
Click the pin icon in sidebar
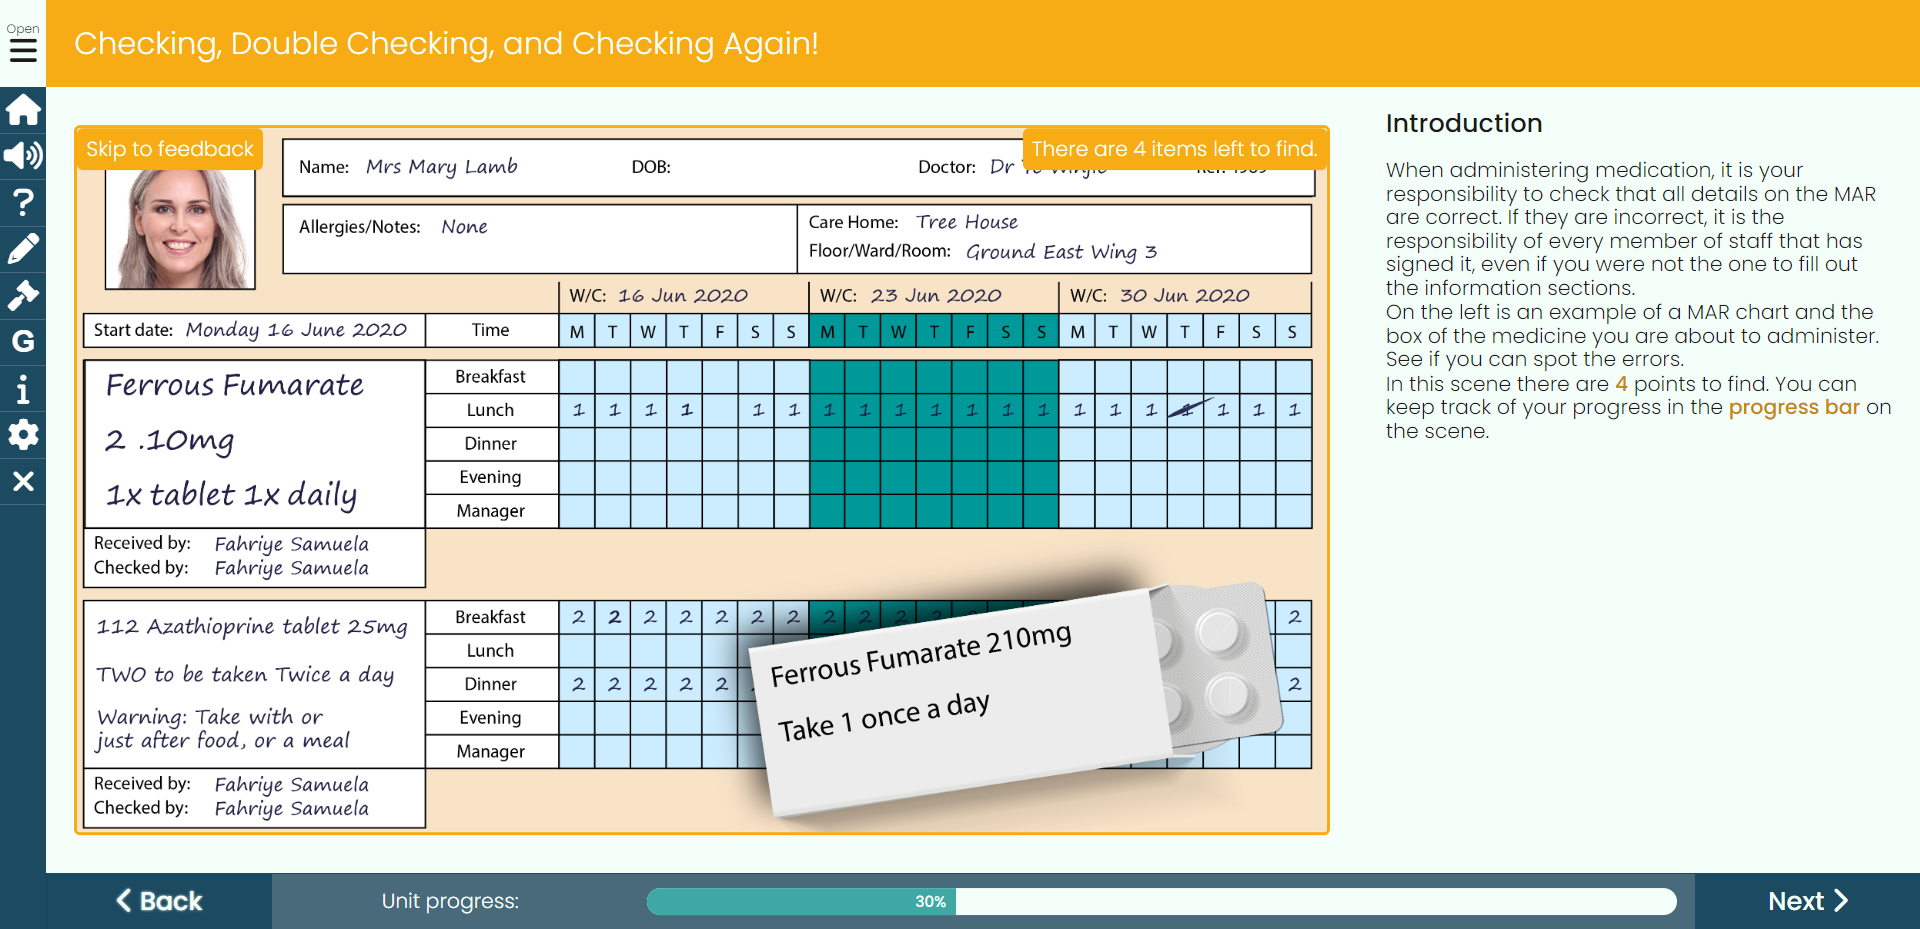point(23,294)
